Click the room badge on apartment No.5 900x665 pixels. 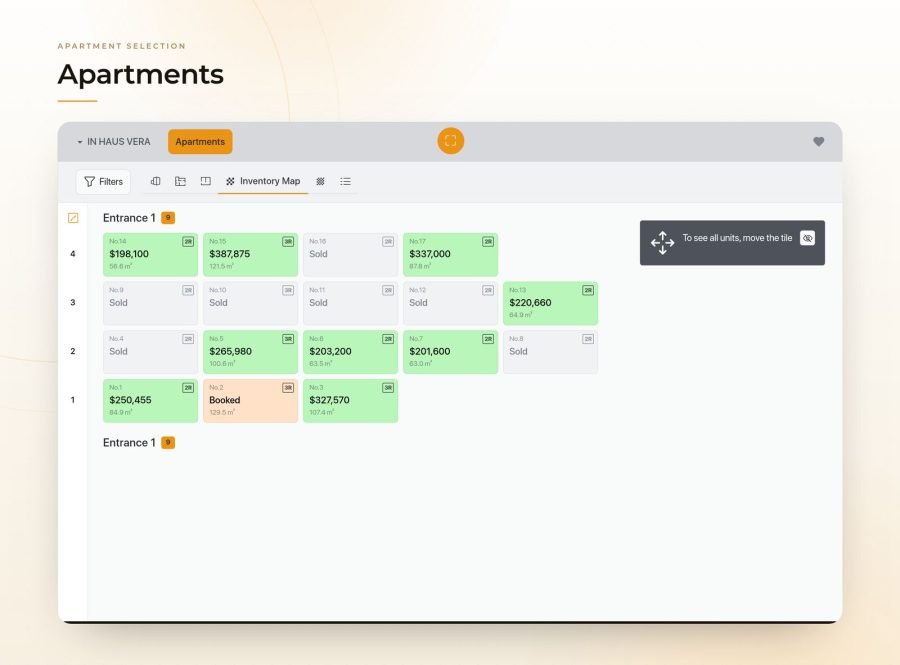[x=288, y=339]
